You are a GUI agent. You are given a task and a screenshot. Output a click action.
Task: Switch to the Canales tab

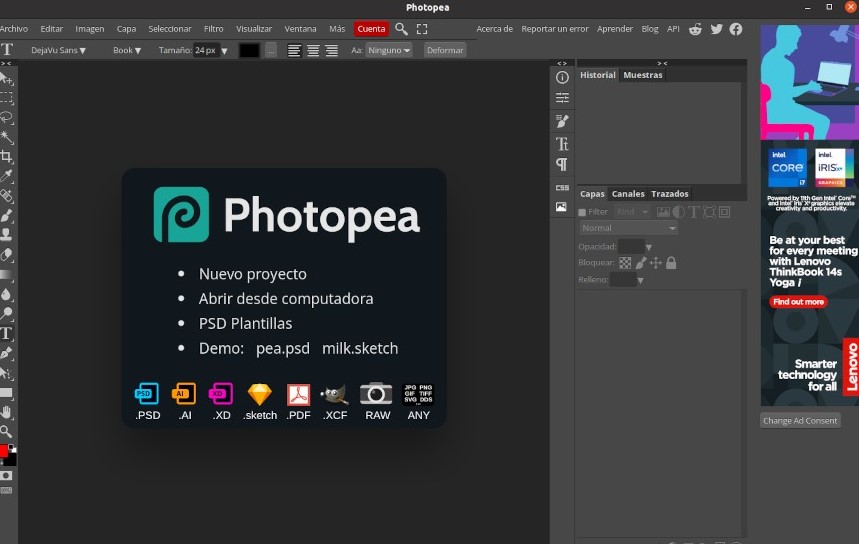point(628,194)
